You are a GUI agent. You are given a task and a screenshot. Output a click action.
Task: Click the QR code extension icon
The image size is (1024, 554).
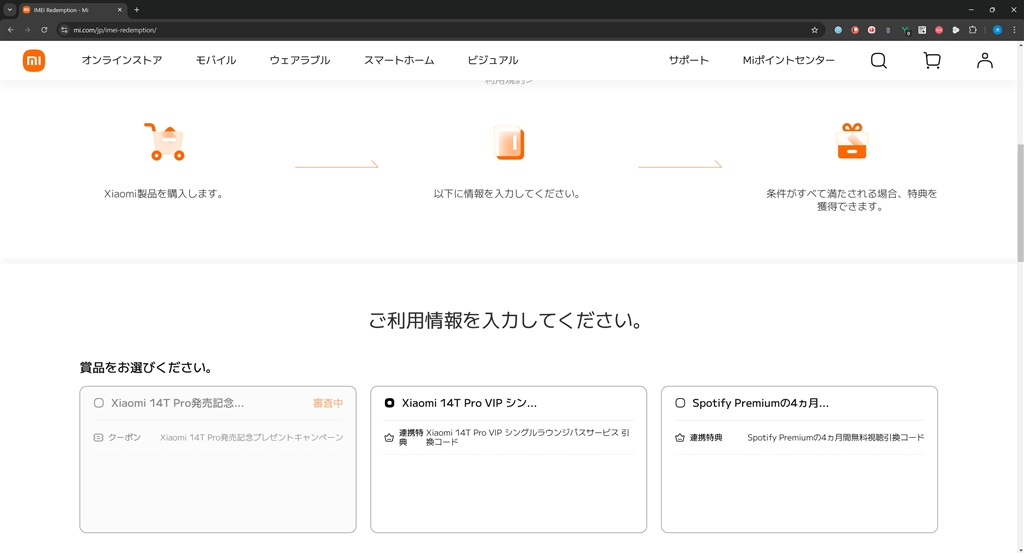click(x=922, y=30)
